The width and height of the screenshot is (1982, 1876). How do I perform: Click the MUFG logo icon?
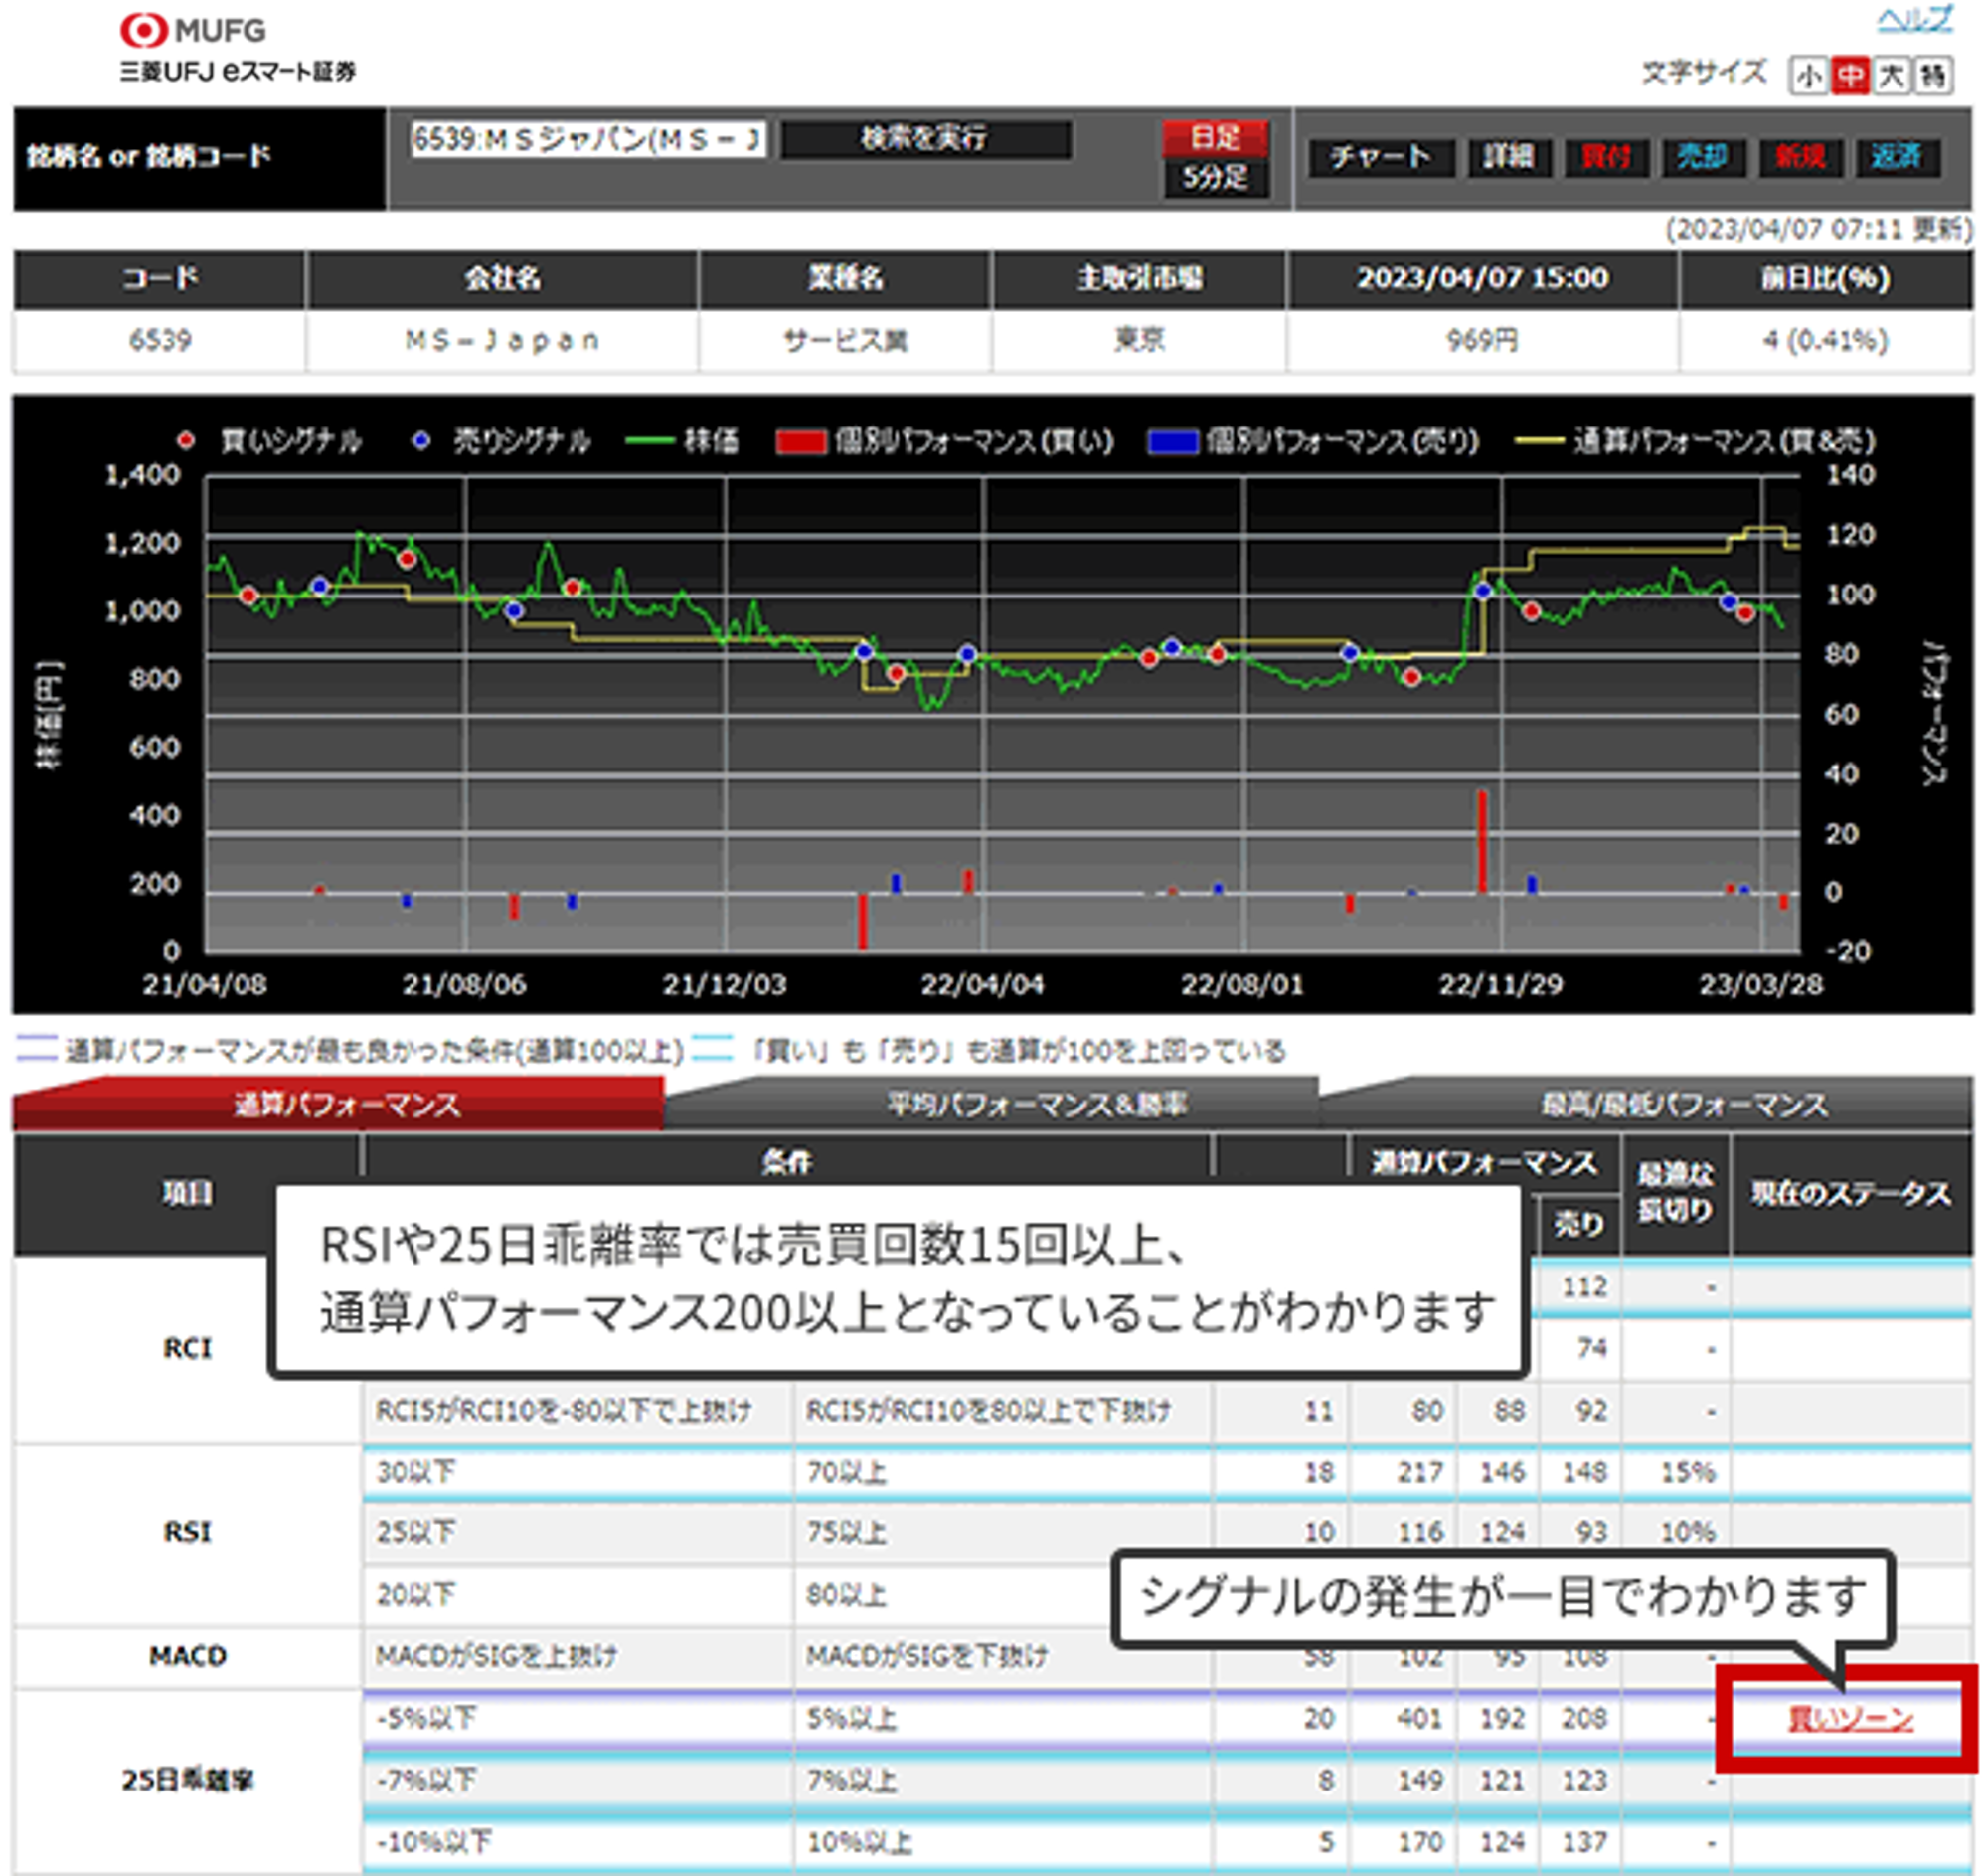click(x=144, y=30)
